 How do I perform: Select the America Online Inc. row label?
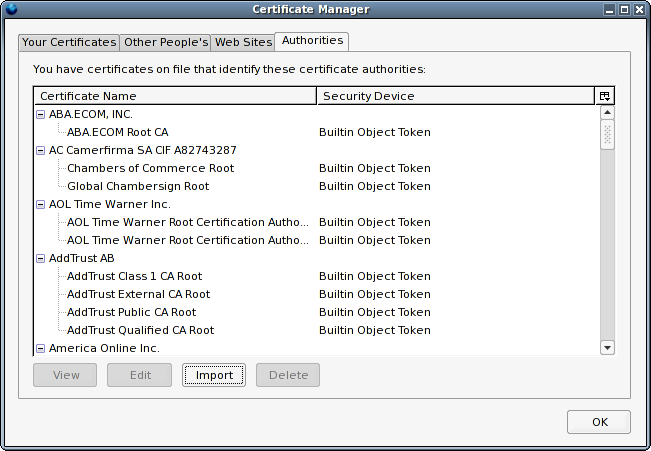point(104,348)
